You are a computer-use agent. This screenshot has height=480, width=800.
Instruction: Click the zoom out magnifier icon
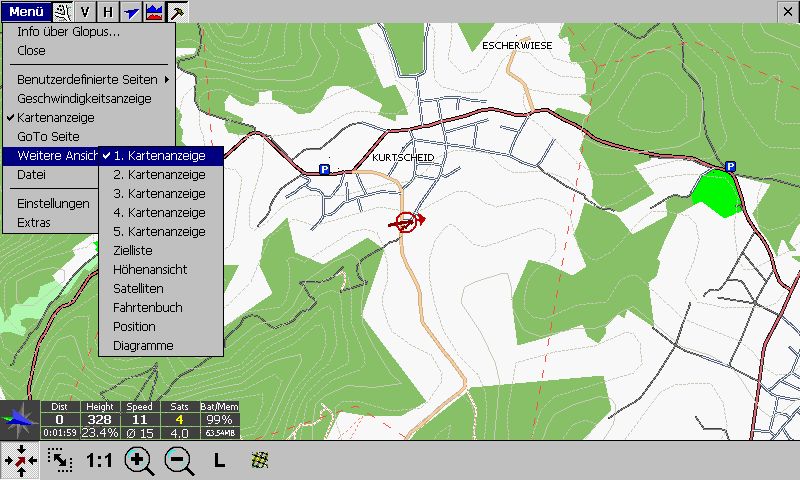[x=179, y=461]
